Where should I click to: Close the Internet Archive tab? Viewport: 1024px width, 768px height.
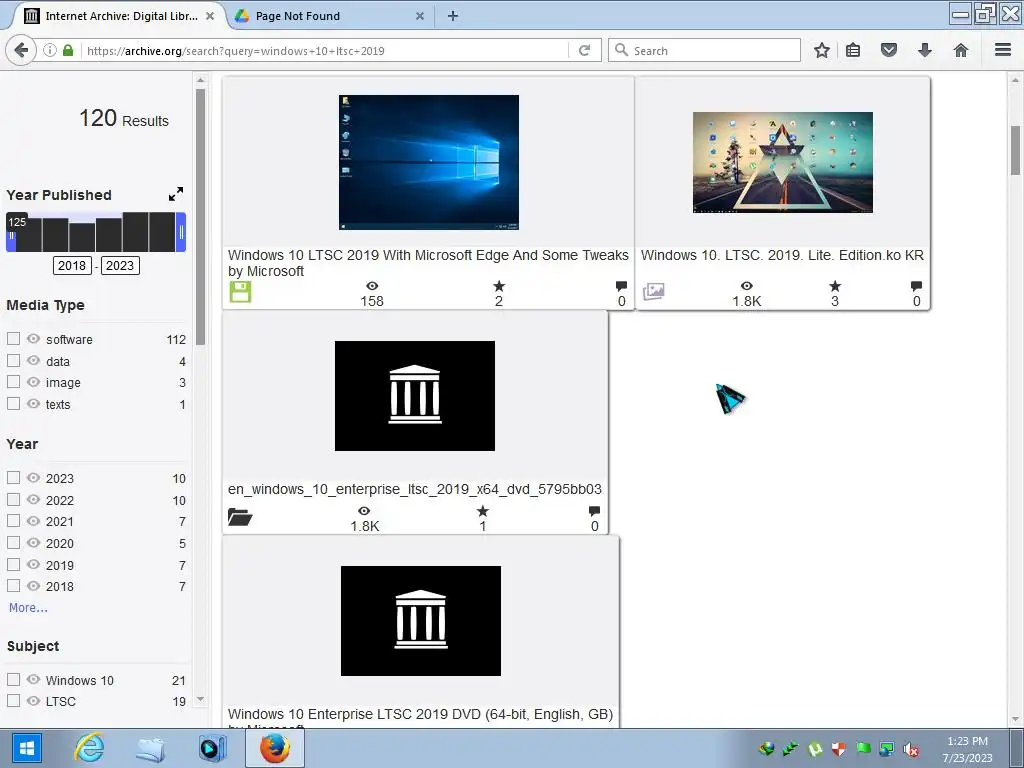coord(210,16)
